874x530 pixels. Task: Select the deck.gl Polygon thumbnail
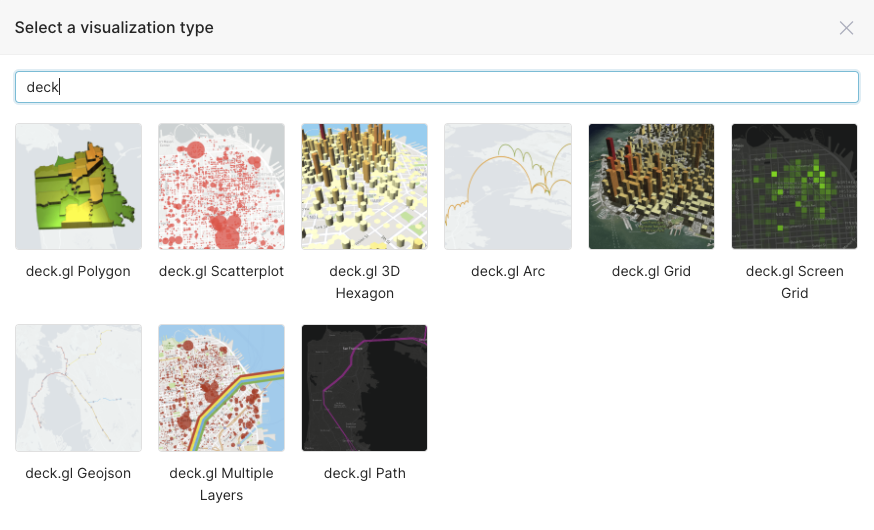[x=79, y=187]
